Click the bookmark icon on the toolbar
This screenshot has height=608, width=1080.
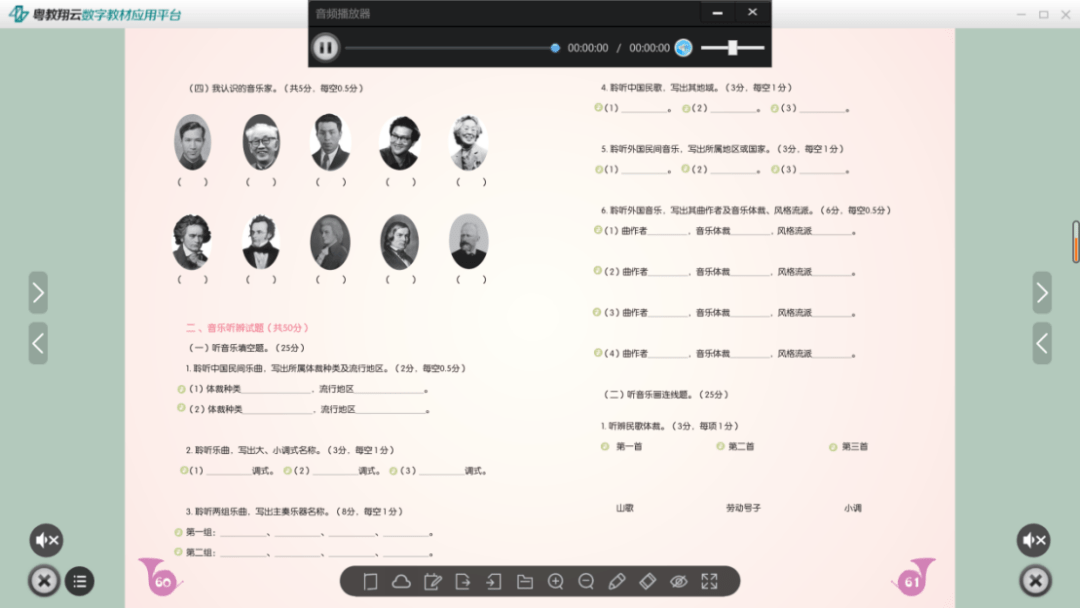pos(370,581)
